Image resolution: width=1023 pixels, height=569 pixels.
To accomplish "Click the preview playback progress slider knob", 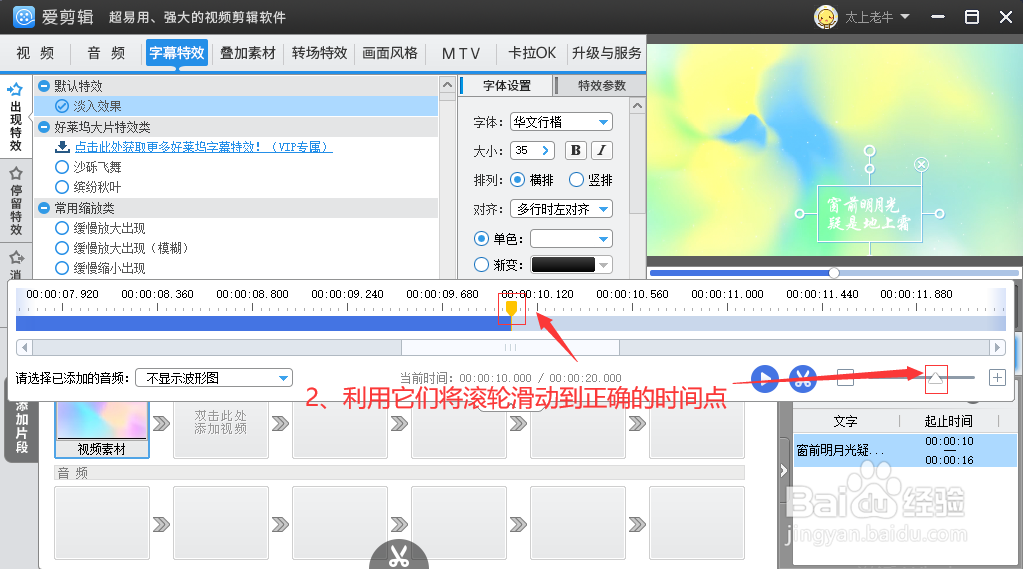I will [834, 273].
